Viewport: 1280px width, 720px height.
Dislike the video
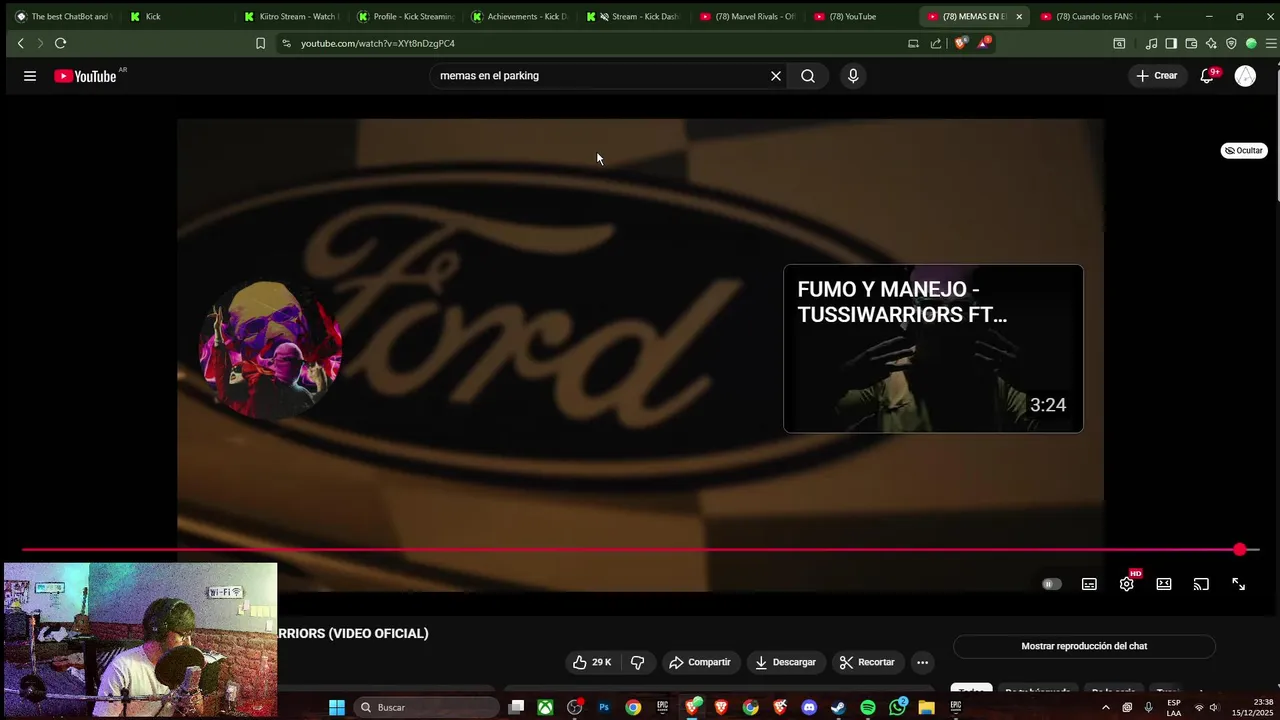point(638,662)
